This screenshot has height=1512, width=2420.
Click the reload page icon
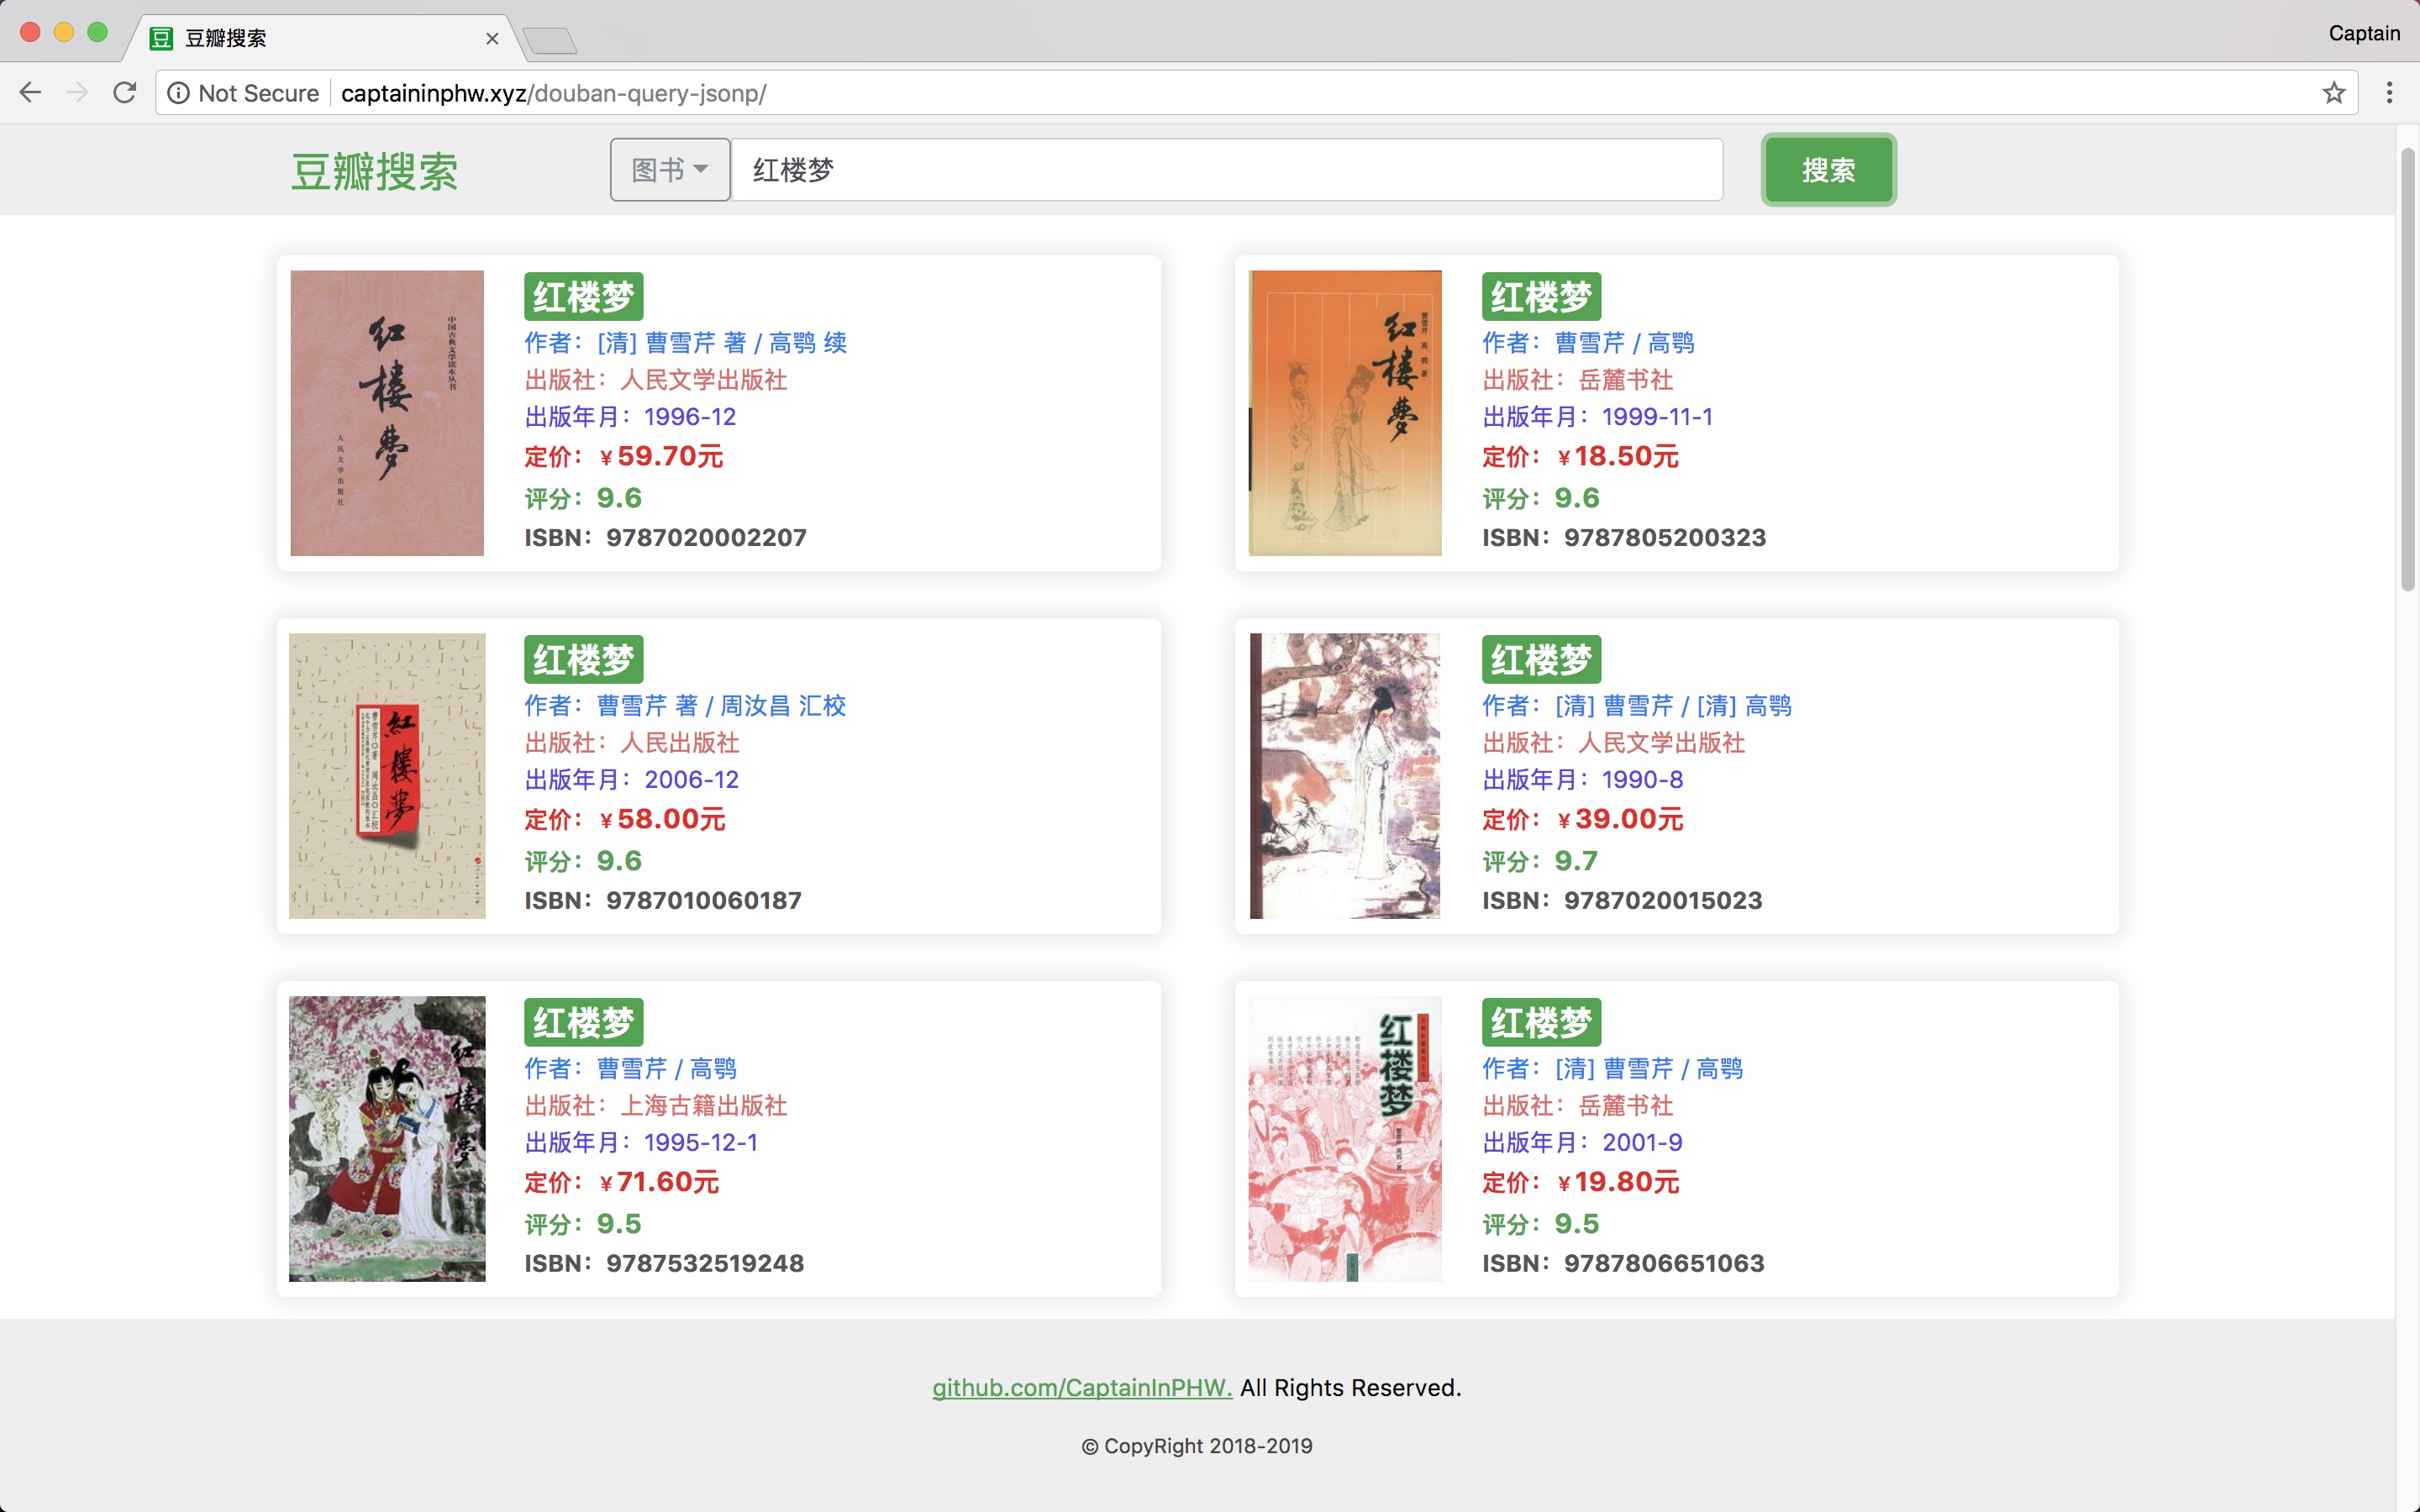coord(125,93)
